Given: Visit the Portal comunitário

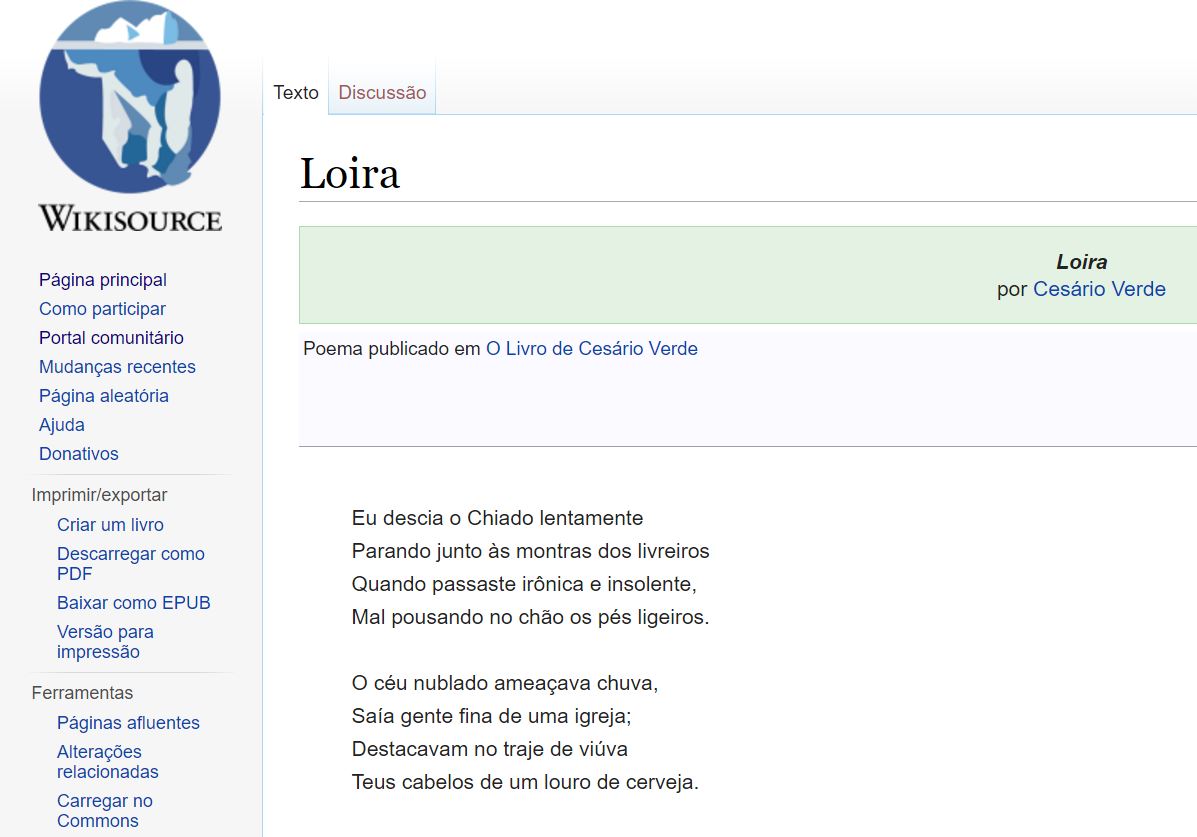Looking at the screenshot, I should (x=111, y=338).
